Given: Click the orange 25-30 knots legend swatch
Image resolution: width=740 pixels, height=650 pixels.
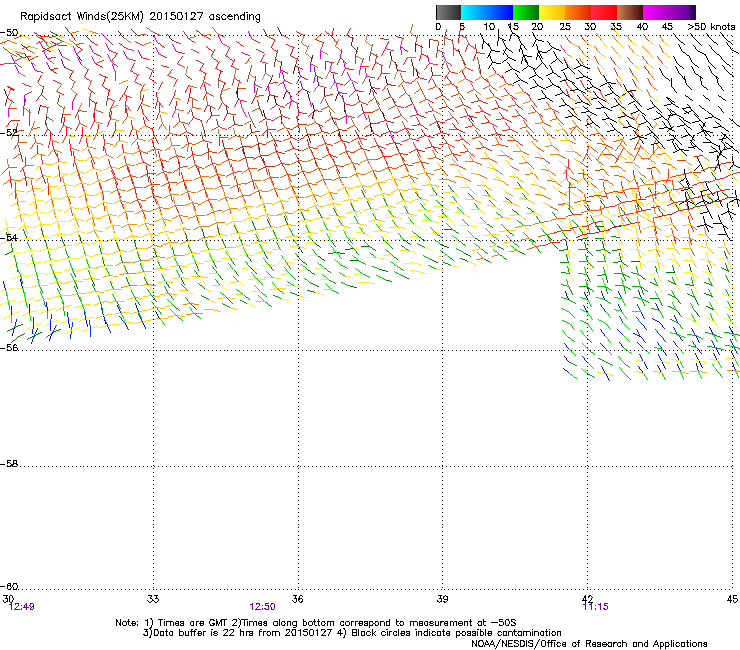Looking at the screenshot, I should (x=578, y=12).
